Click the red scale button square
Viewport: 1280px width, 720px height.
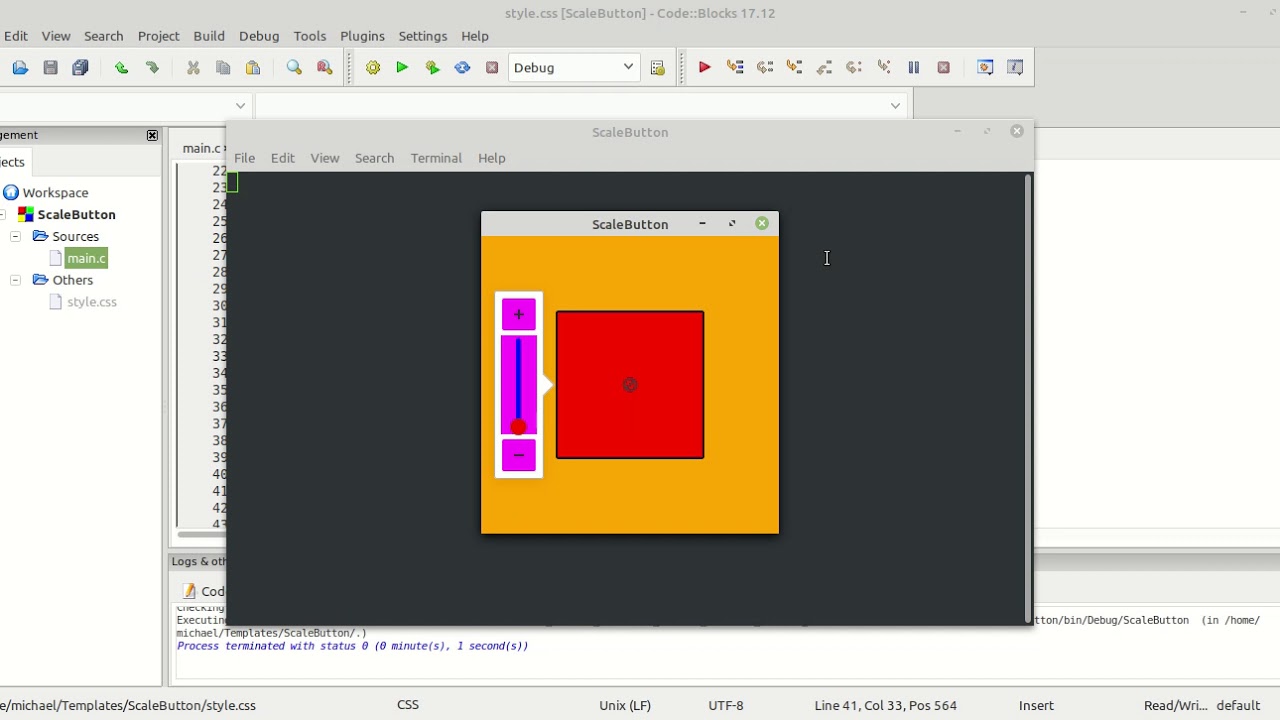[630, 385]
